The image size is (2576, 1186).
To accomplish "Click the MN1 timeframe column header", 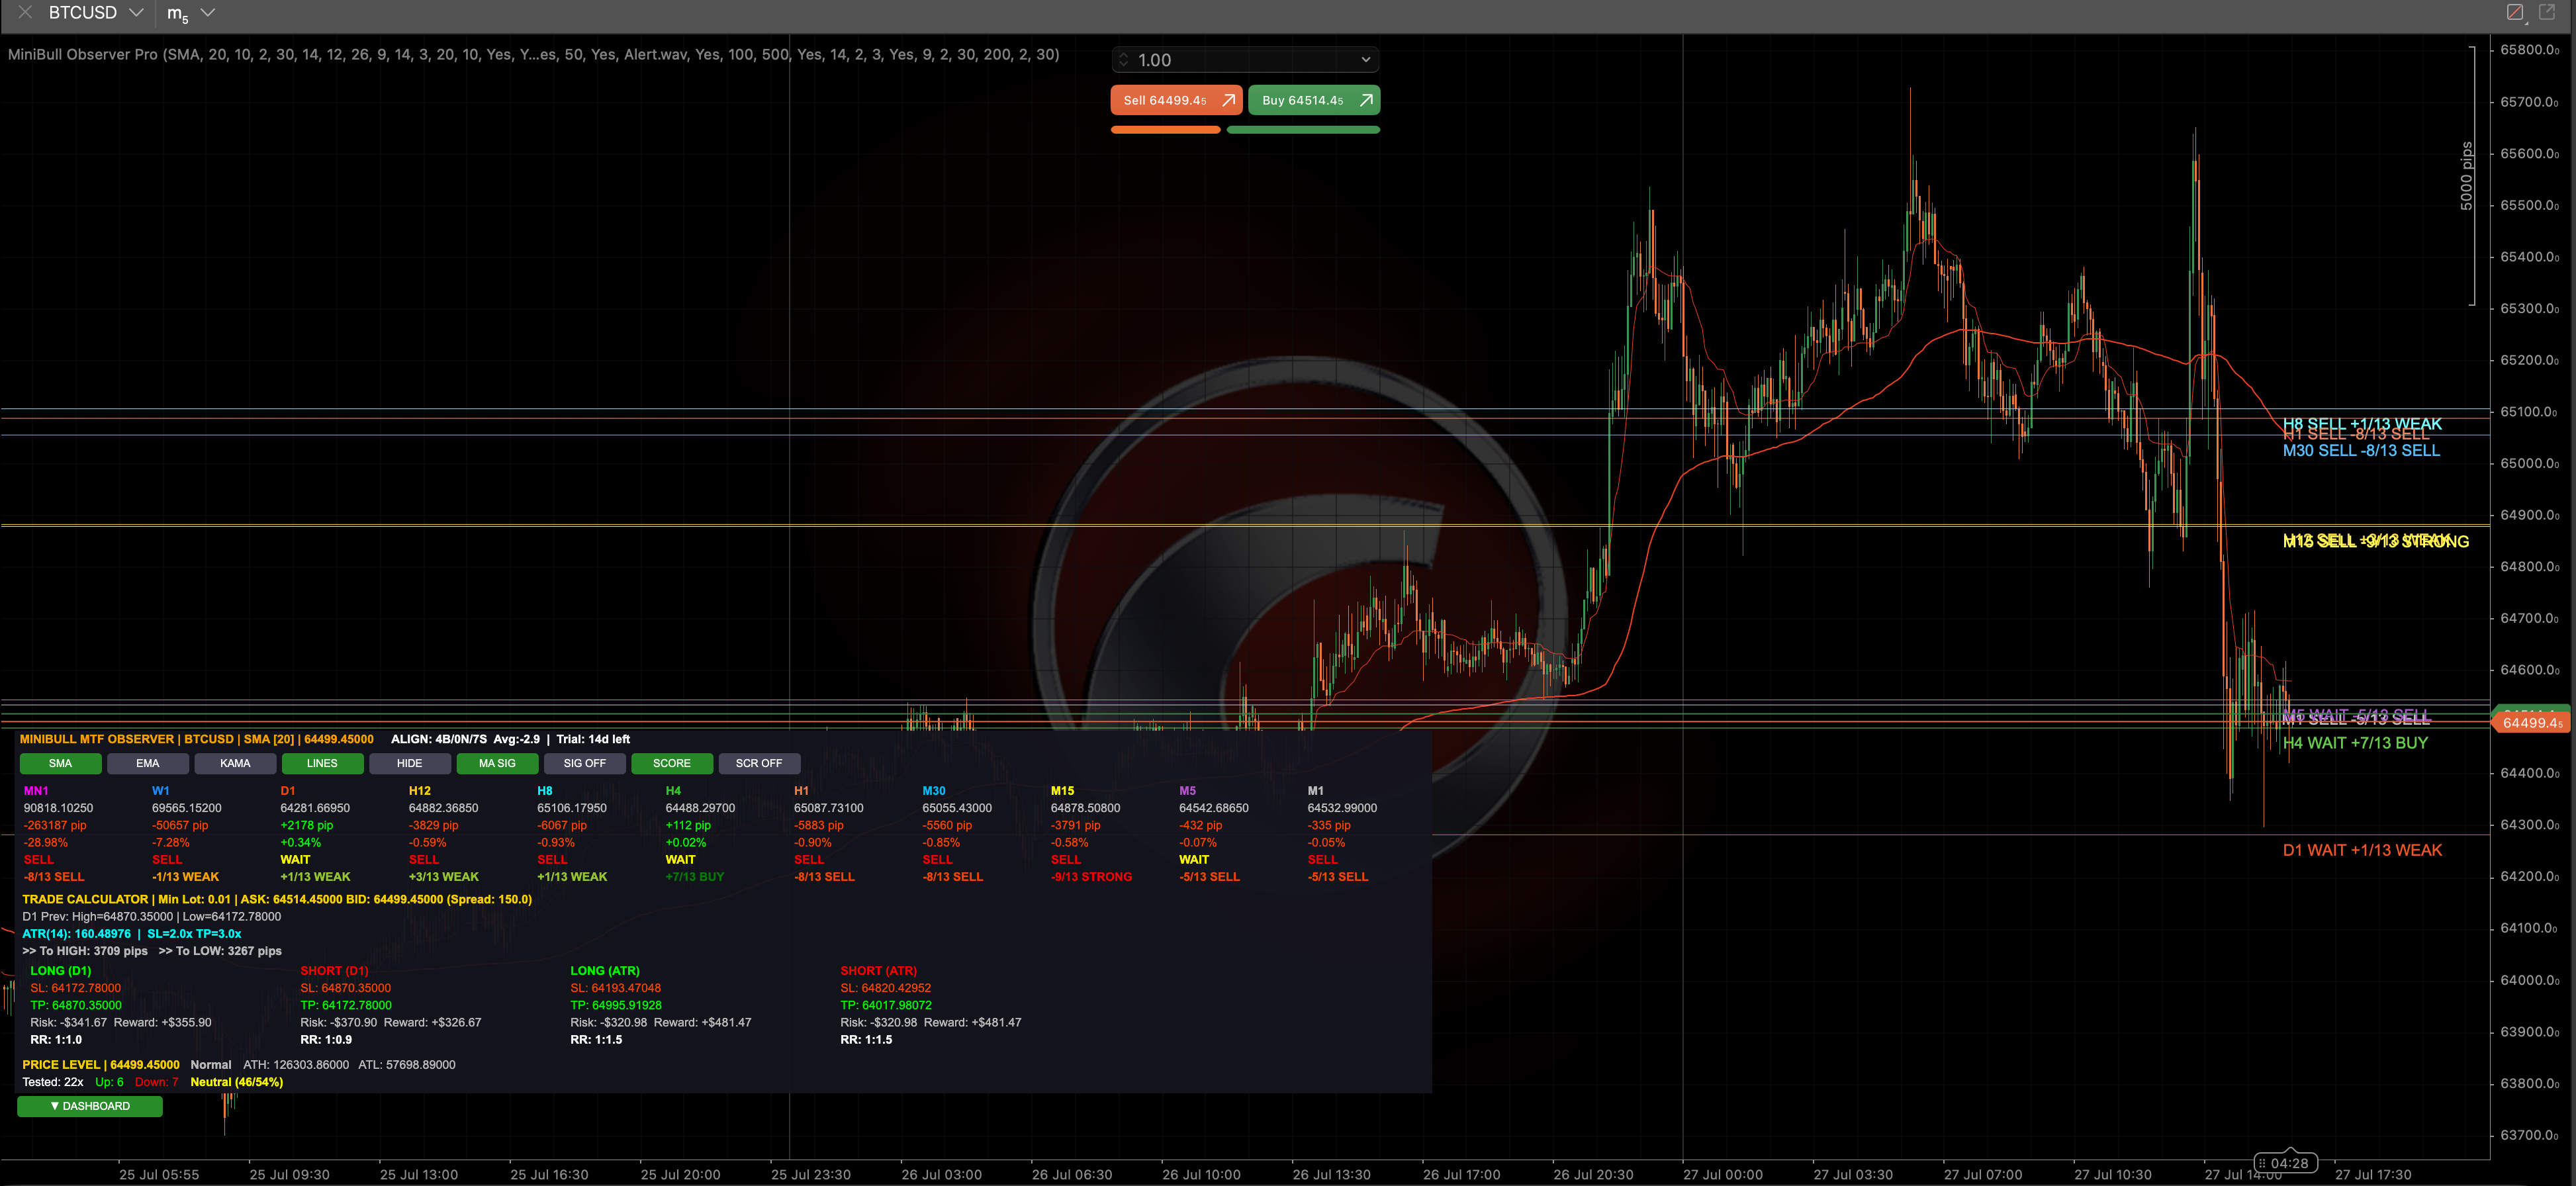I will click(x=36, y=791).
